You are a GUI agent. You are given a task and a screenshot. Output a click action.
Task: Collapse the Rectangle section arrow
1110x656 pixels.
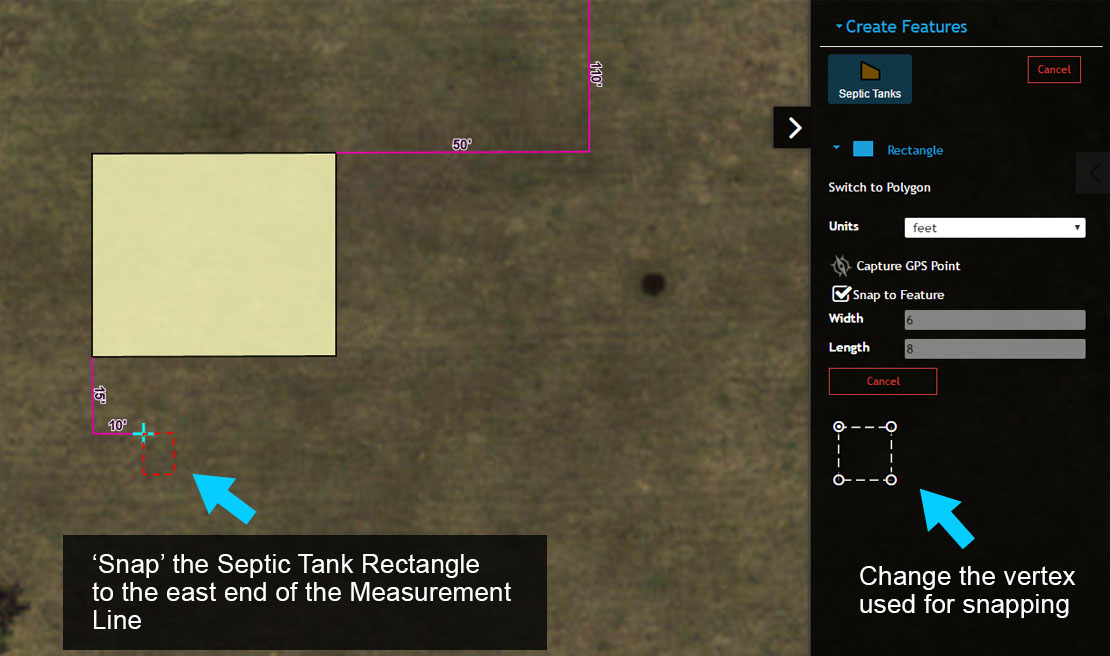pyautogui.click(x=837, y=149)
